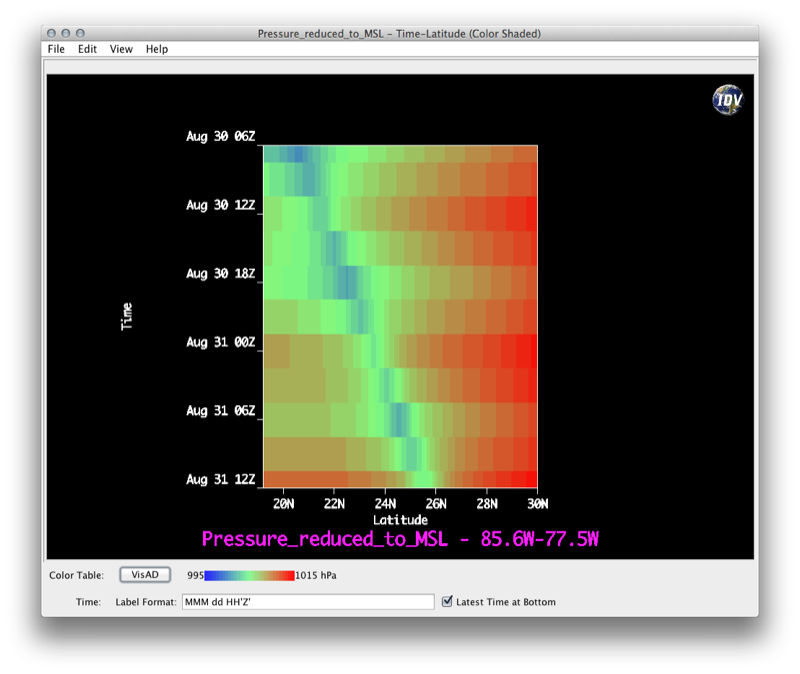Click the Aug 30 06Z time label
This screenshot has height=674, width=800.
pos(220,137)
